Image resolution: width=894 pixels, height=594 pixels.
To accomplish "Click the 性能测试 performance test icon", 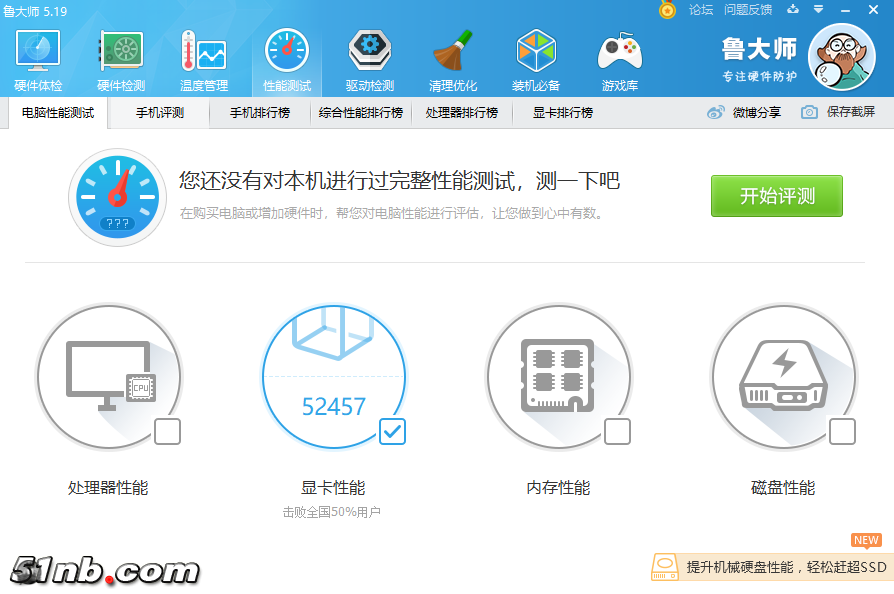I will (286, 57).
